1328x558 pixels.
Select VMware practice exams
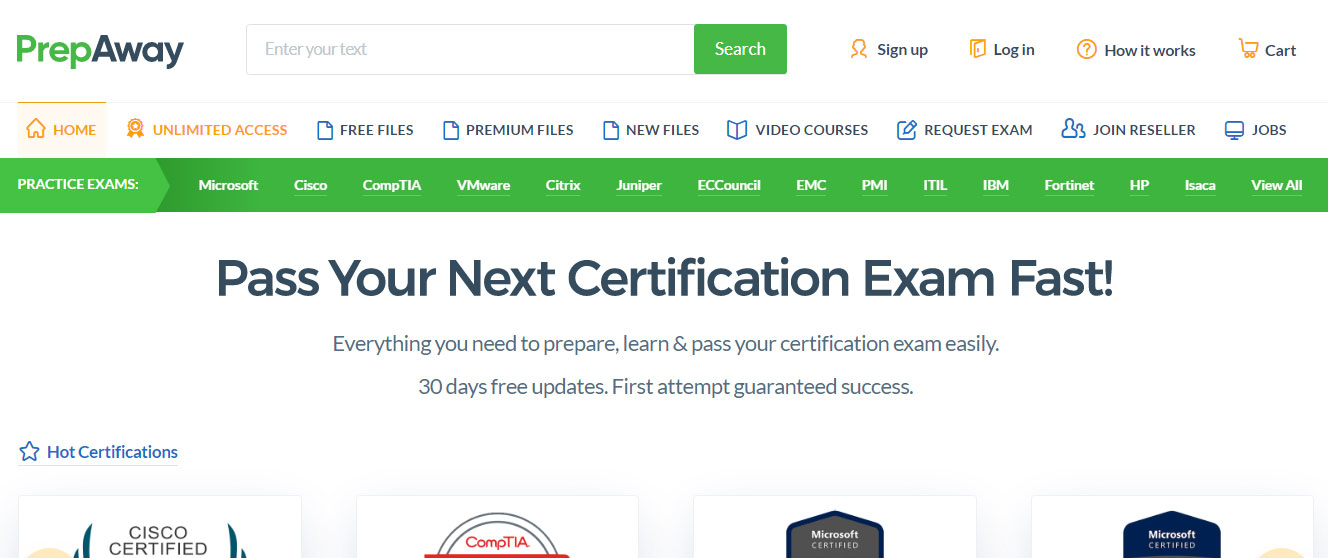[x=483, y=185]
